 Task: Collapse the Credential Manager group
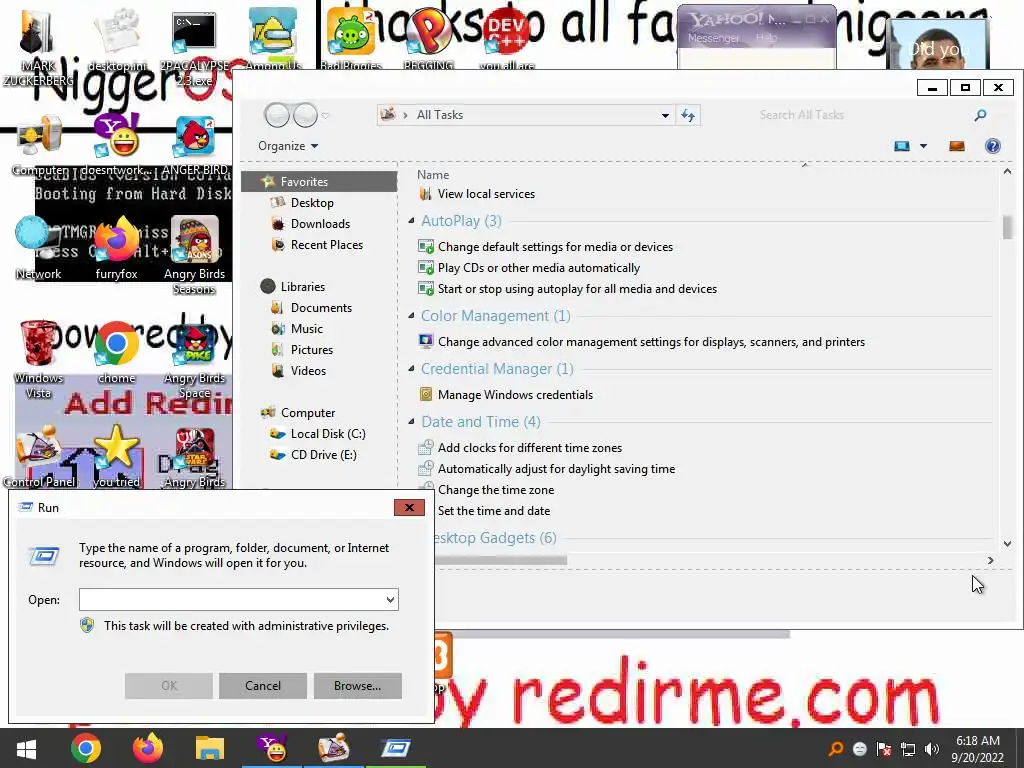[x=411, y=368]
